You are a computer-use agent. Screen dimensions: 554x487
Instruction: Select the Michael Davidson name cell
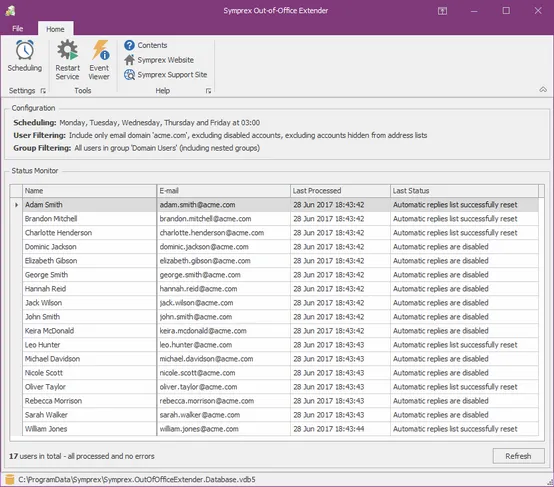pos(89,359)
